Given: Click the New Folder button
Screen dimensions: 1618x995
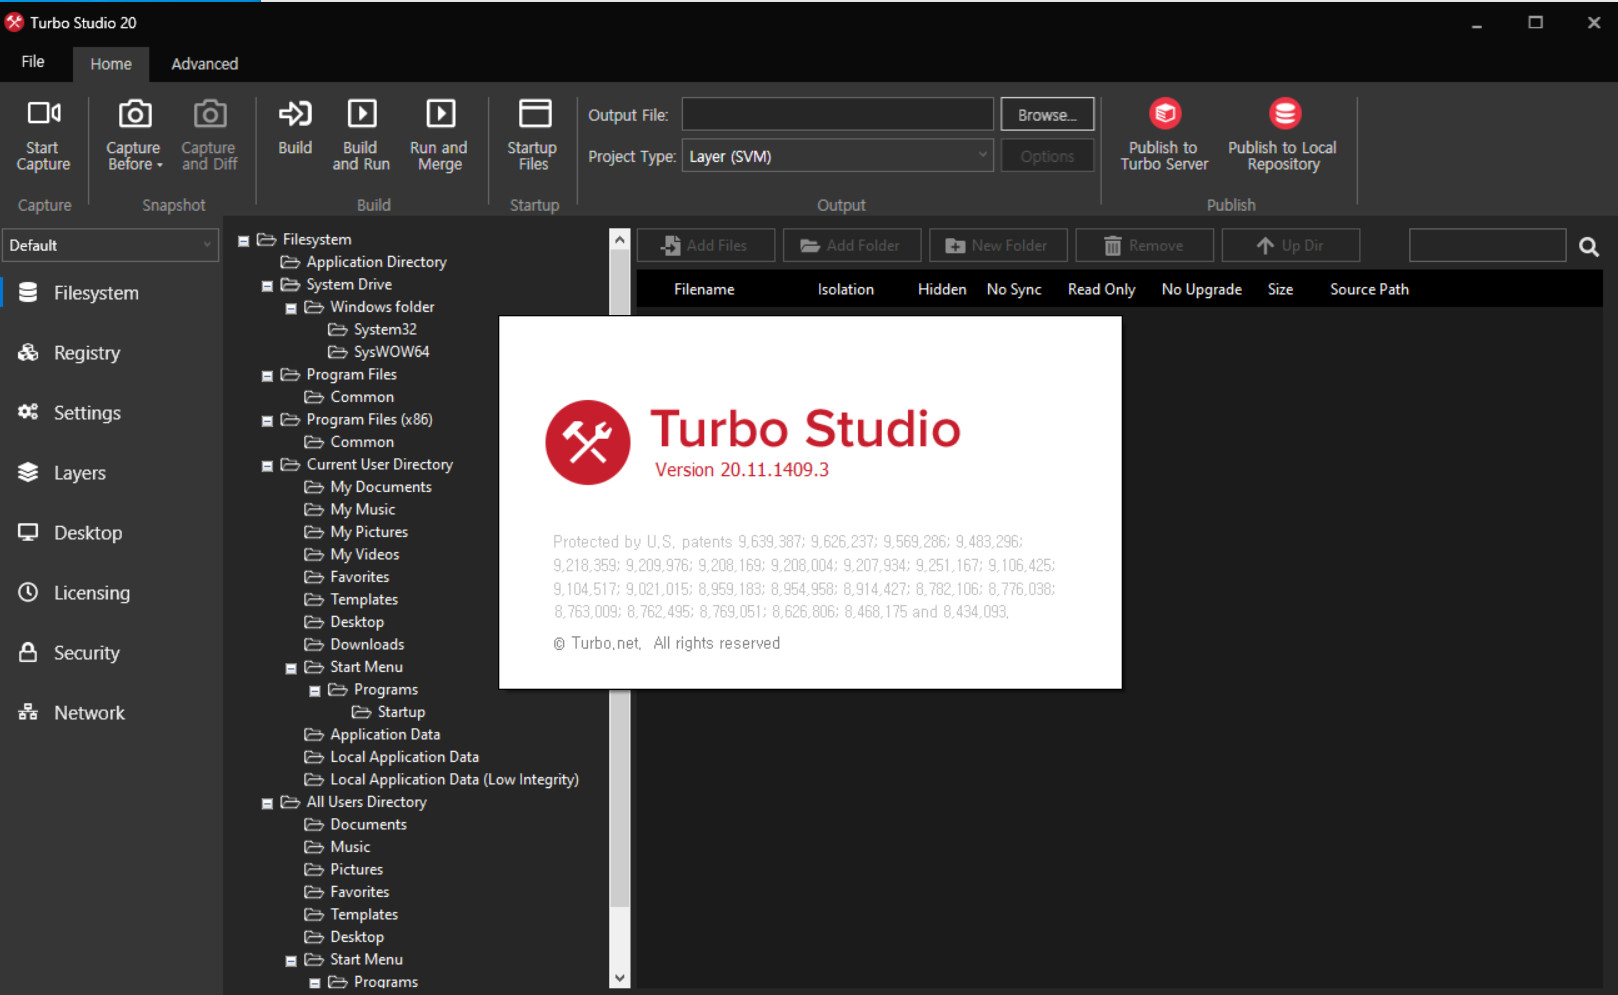Looking at the screenshot, I should coord(998,245).
